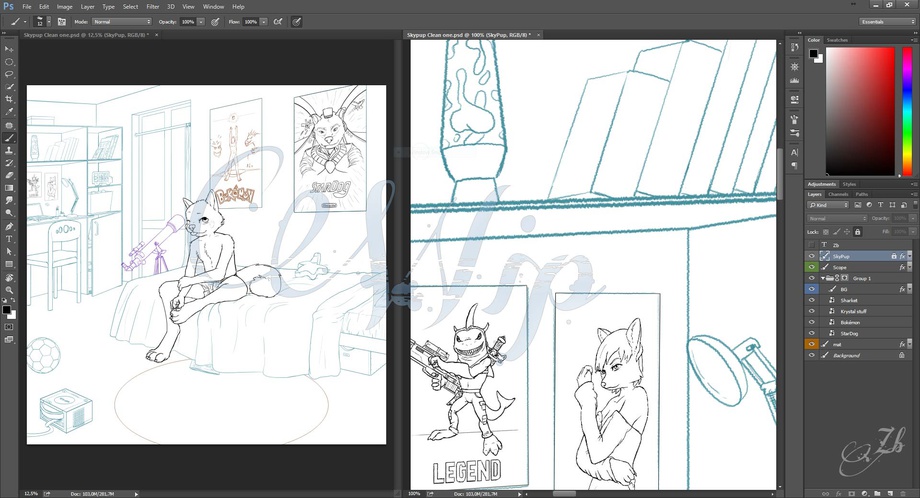Screen dimensions: 920x498
Task: Open the Filter menu
Action: pyautogui.click(x=152, y=6)
